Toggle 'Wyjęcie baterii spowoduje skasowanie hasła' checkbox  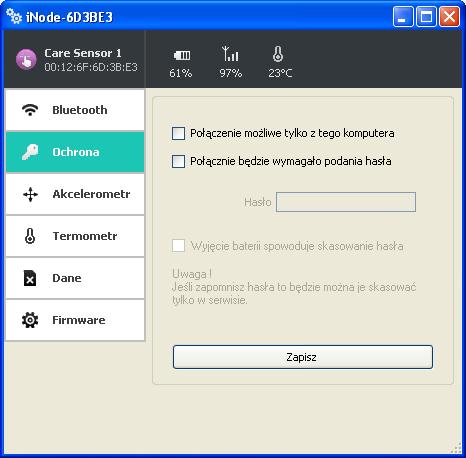click(x=178, y=246)
